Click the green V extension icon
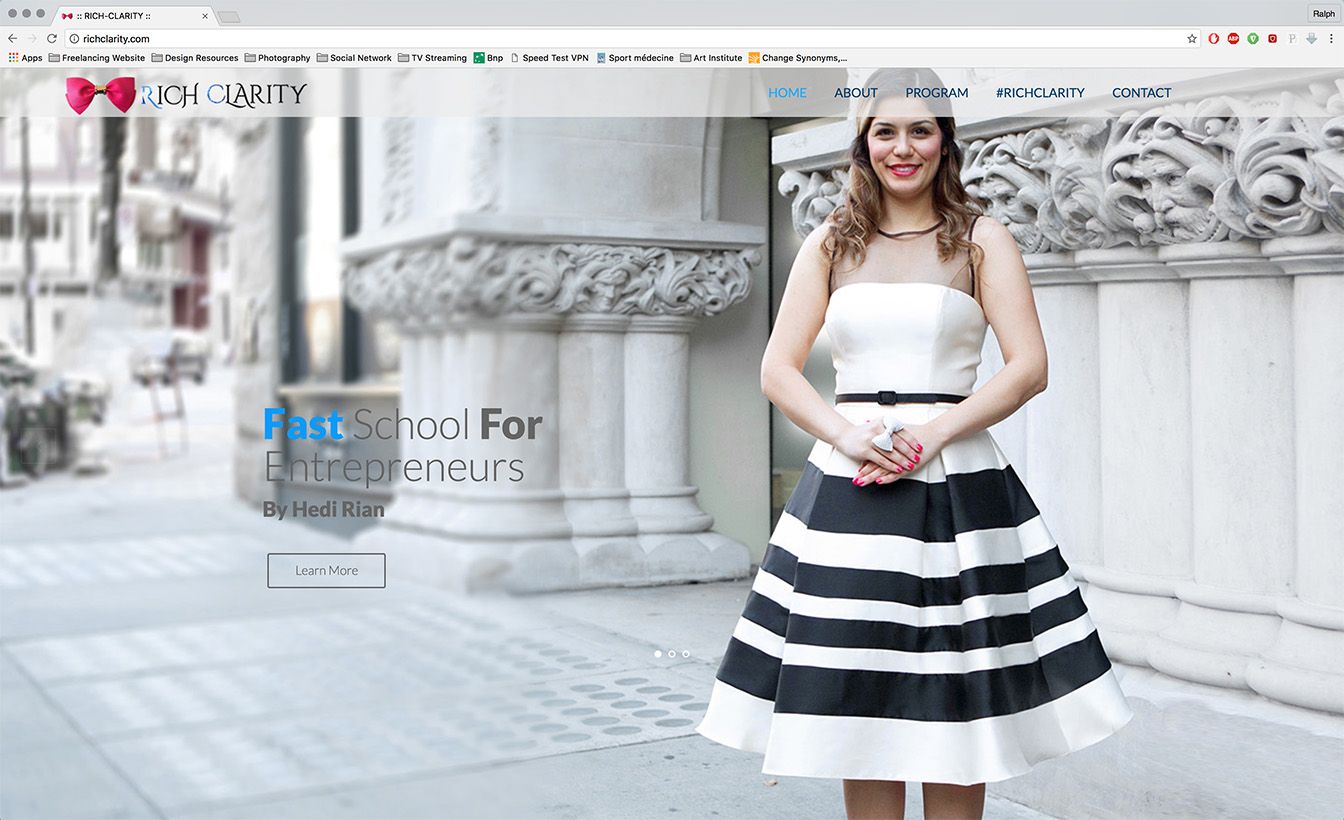The image size is (1344, 820). pyautogui.click(x=1253, y=38)
